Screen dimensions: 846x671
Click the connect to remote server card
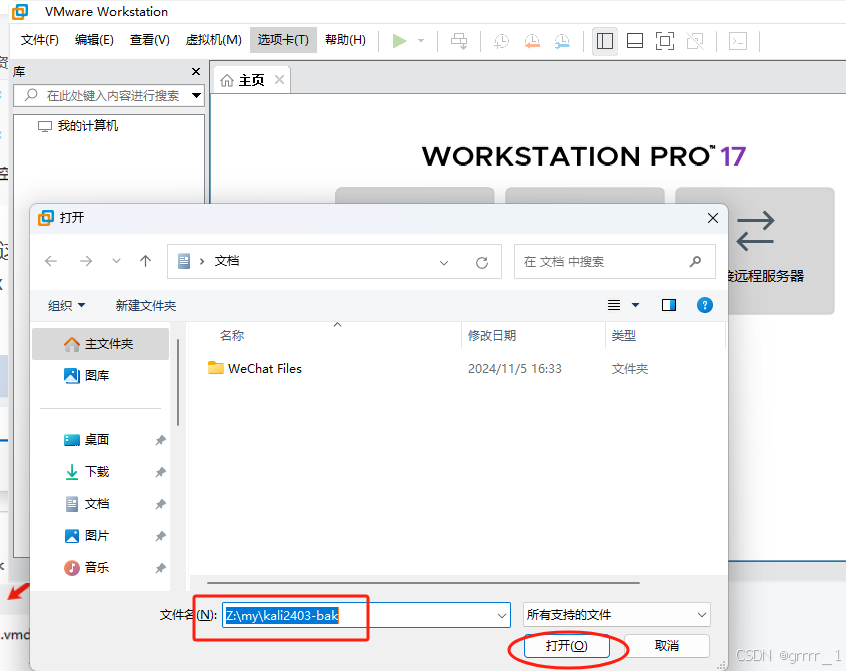coord(781,251)
